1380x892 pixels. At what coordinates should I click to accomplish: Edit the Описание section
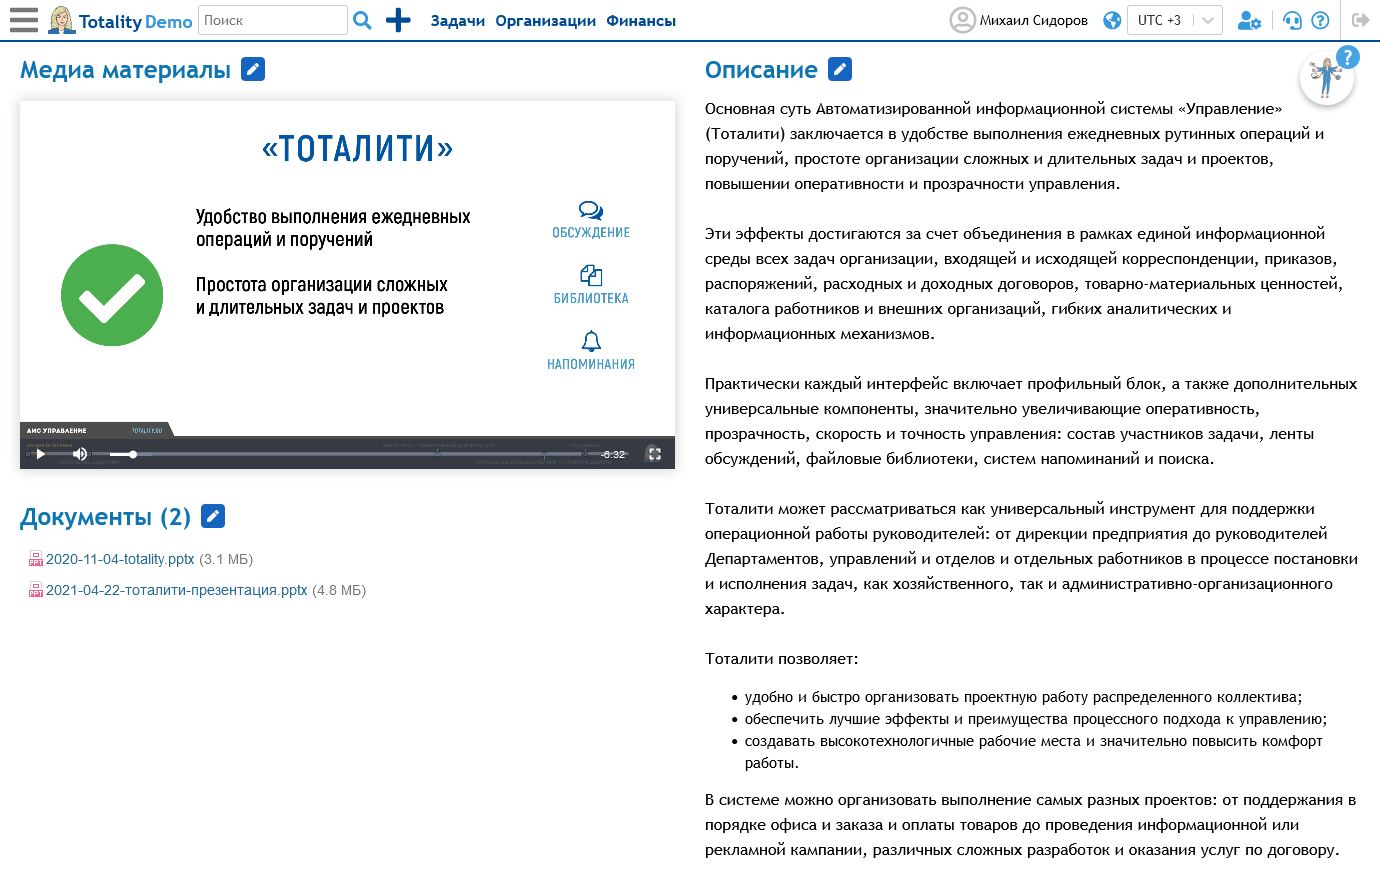coord(840,69)
